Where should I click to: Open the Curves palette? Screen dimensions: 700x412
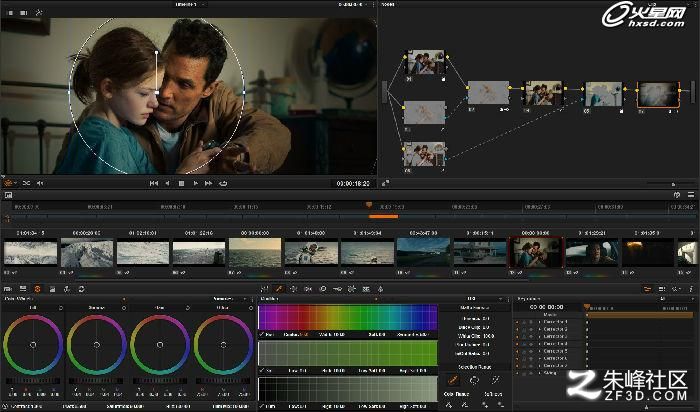click(x=264, y=289)
